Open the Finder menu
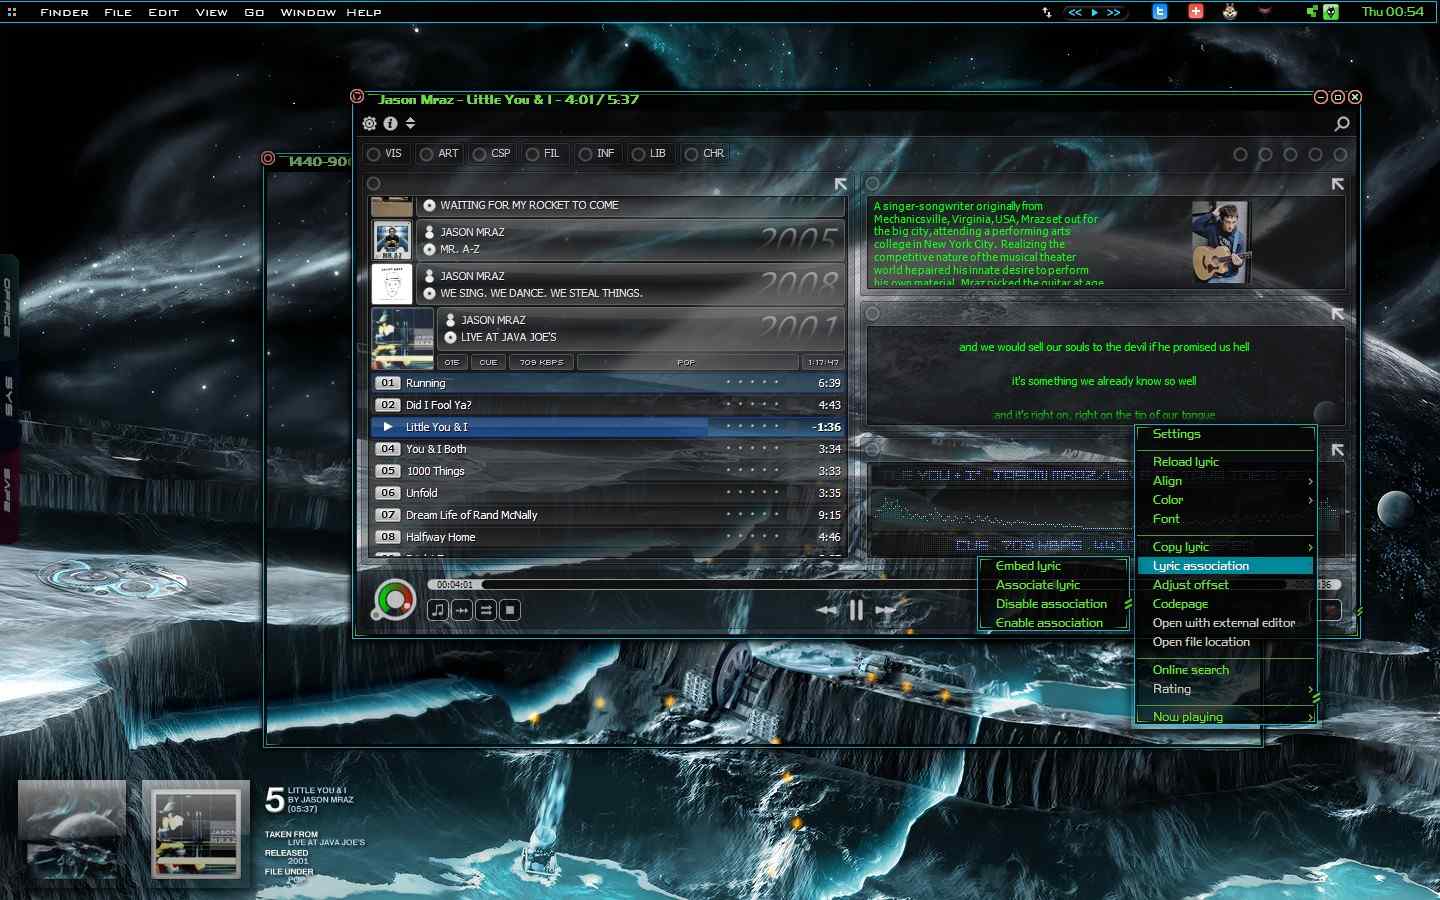This screenshot has width=1440, height=900. (64, 13)
